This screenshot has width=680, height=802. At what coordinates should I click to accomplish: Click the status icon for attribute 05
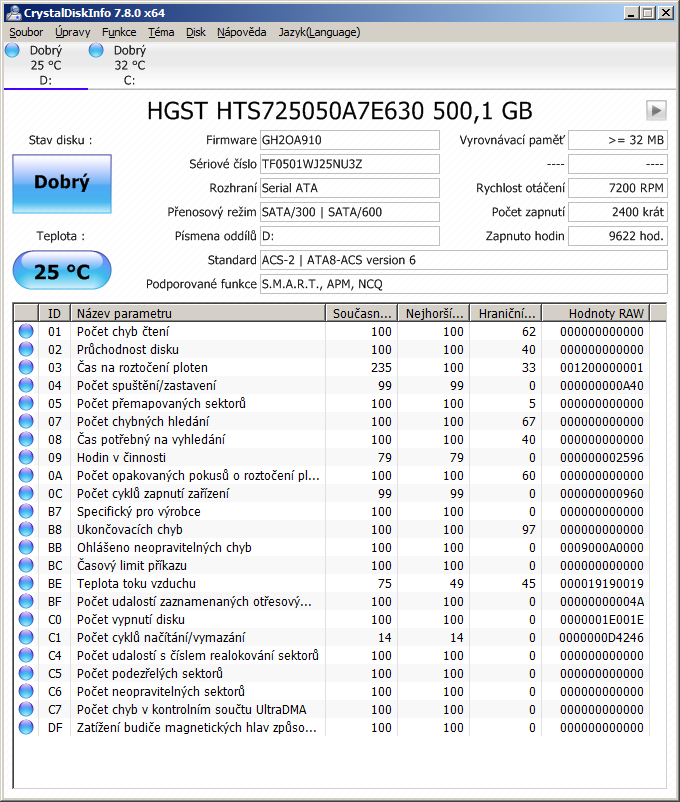(x=26, y=403)
